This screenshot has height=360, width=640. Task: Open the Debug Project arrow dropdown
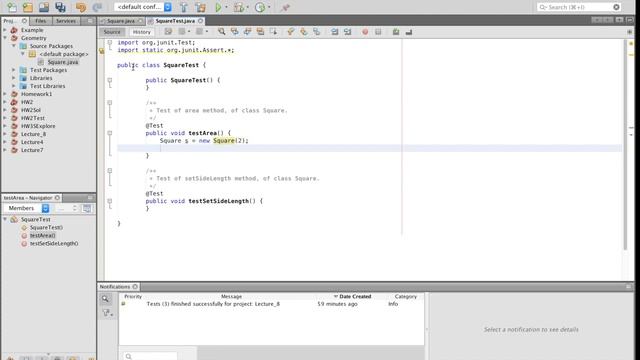247,7
